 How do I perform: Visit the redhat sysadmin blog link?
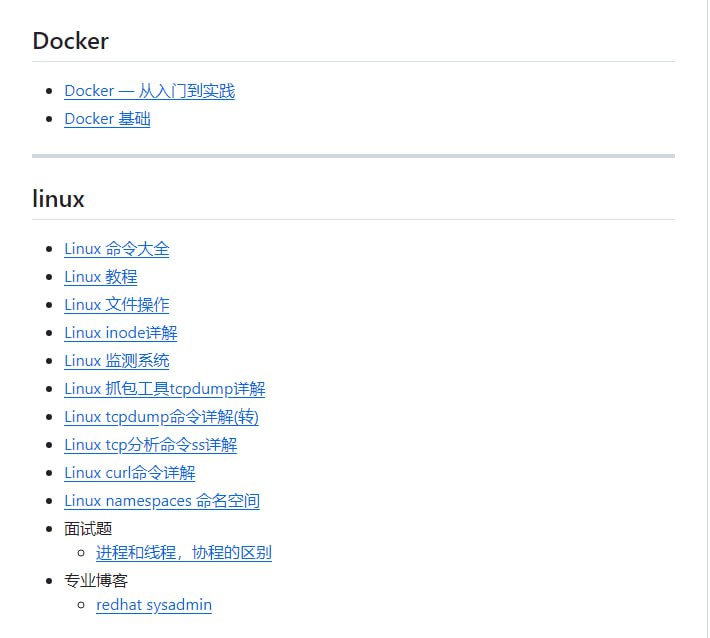(153, 605)
